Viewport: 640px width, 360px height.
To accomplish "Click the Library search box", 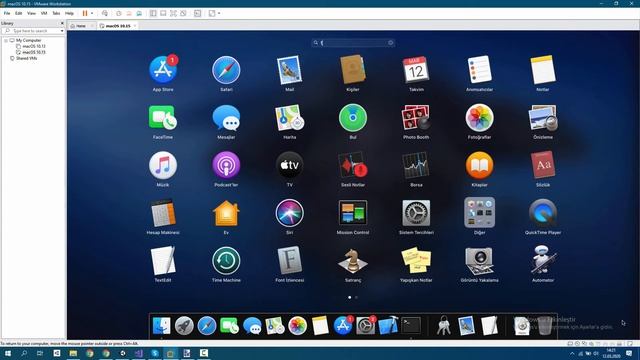I will 33,31.
